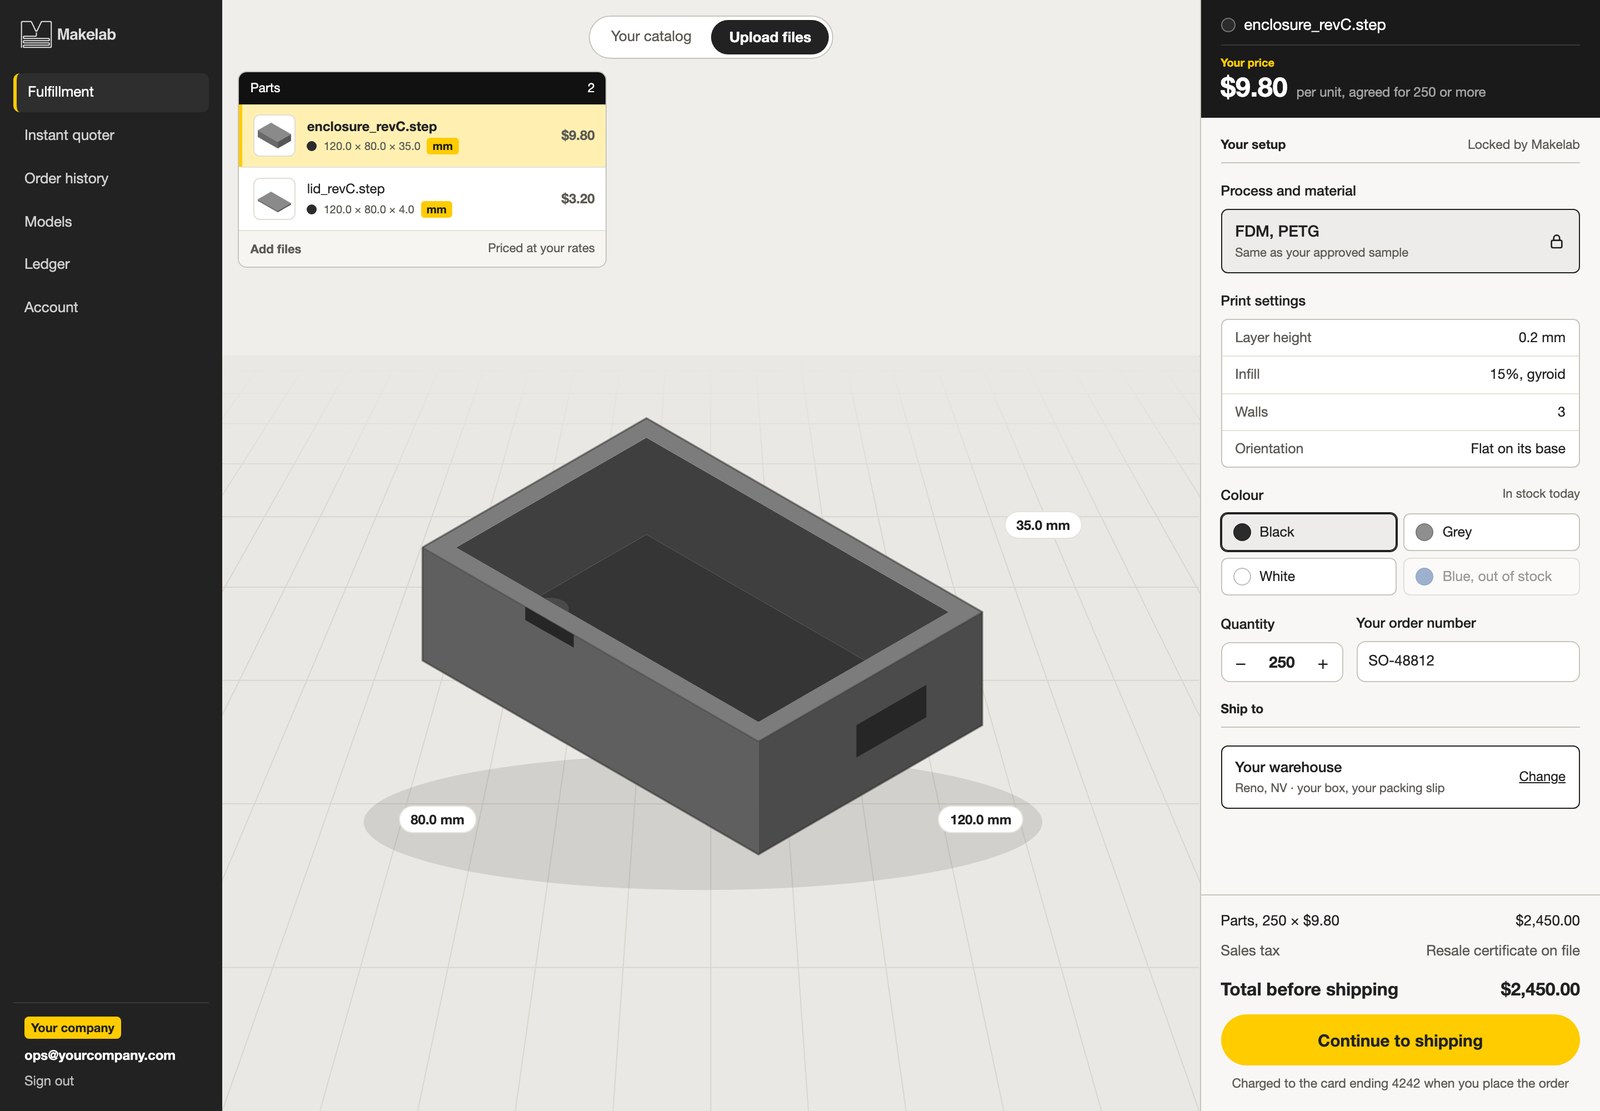Screen dimensions: 1600x1111
Task: Open Account in the sidebar
Action: tap(51, 307)
